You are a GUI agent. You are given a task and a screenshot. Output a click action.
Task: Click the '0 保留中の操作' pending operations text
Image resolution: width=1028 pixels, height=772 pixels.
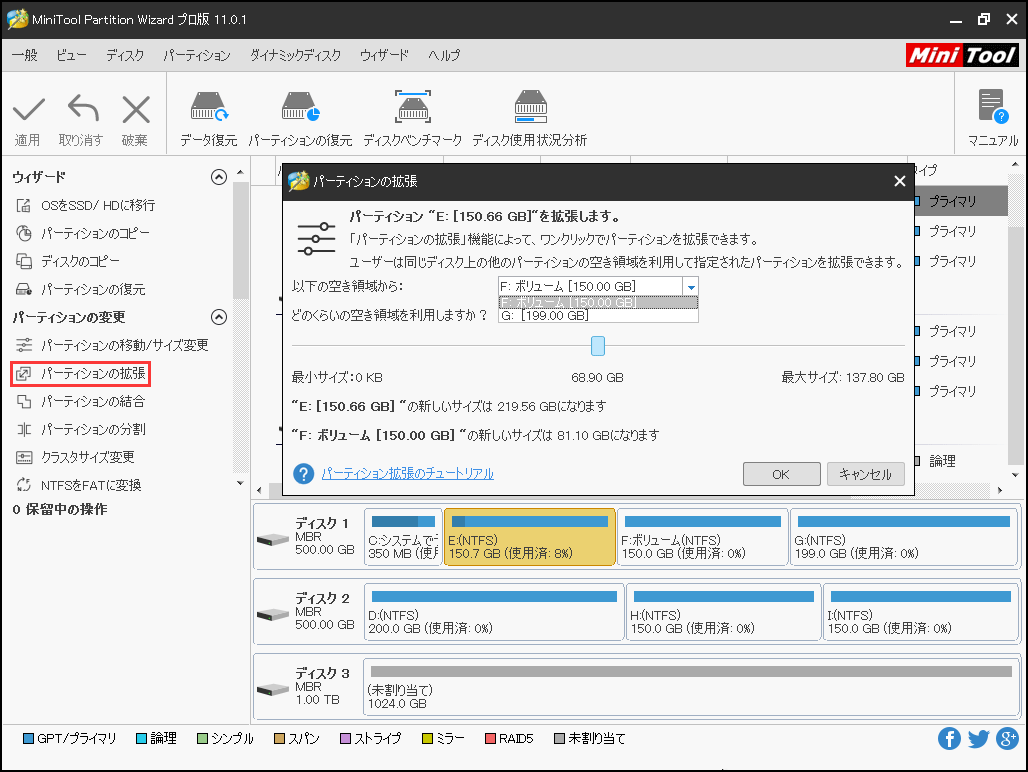point(60,510)
